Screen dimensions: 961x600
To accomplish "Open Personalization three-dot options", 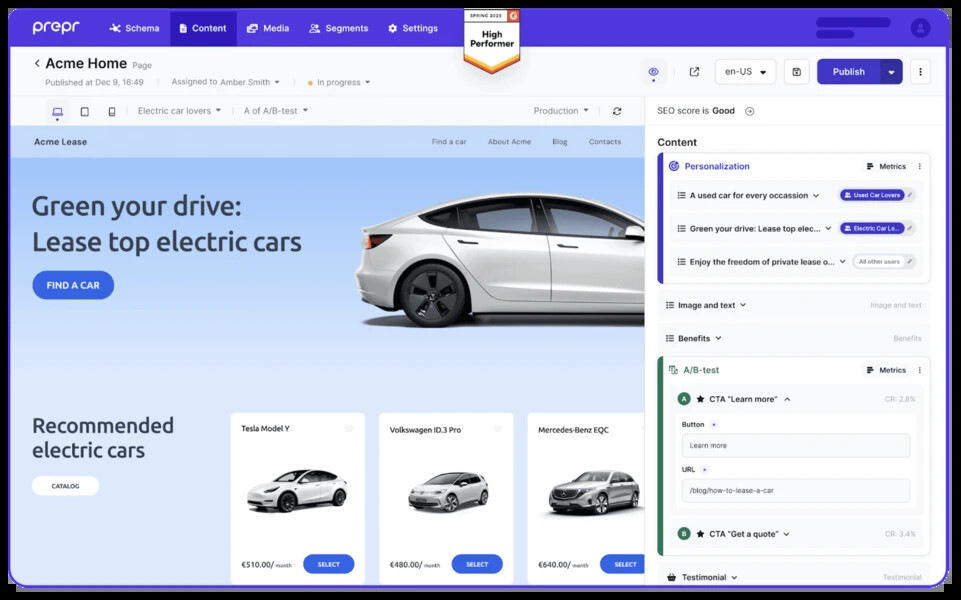I will click(919, 166).
